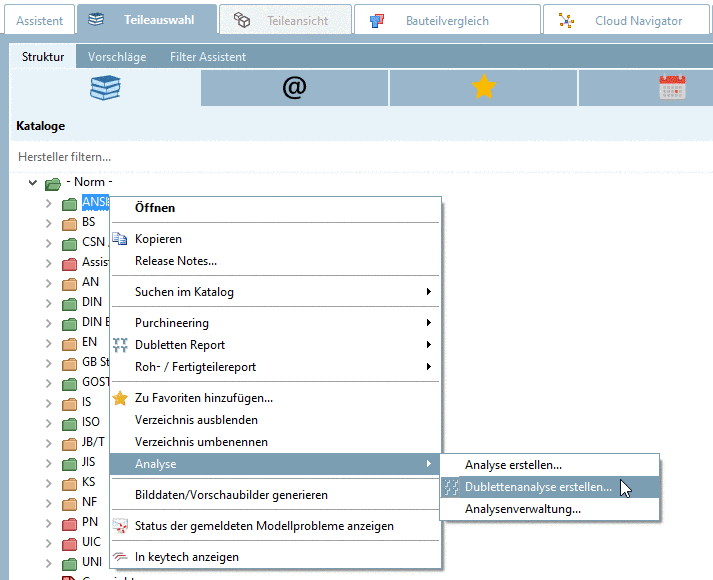Click the keytech icon in context menu
The height and width of the screenshot is (580, 713).
(x=120, y=557)
